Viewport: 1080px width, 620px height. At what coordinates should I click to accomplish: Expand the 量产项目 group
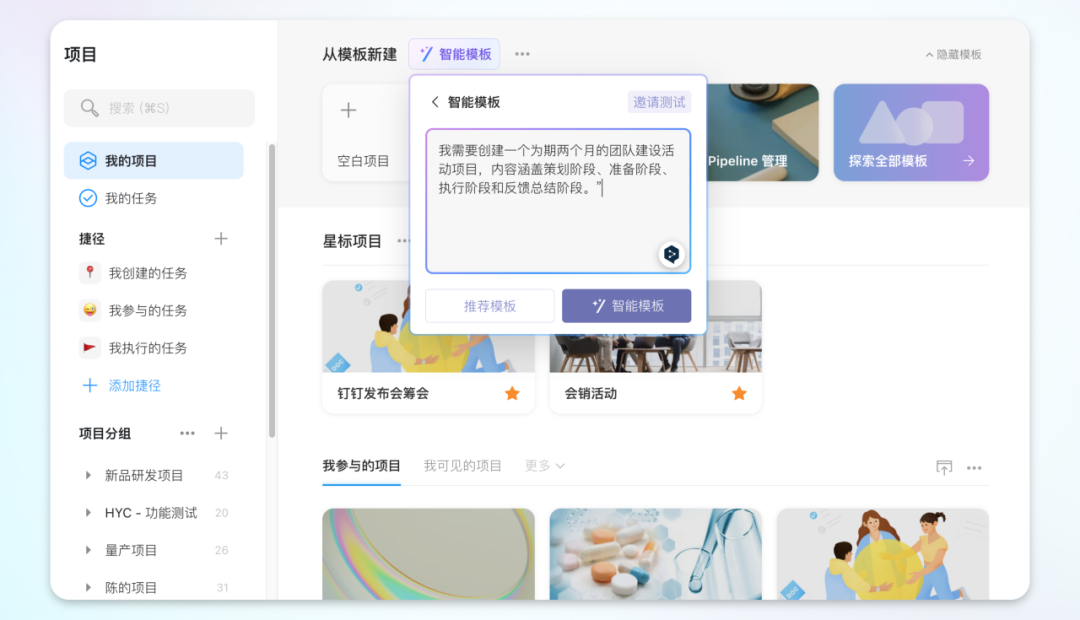point(88,551)
